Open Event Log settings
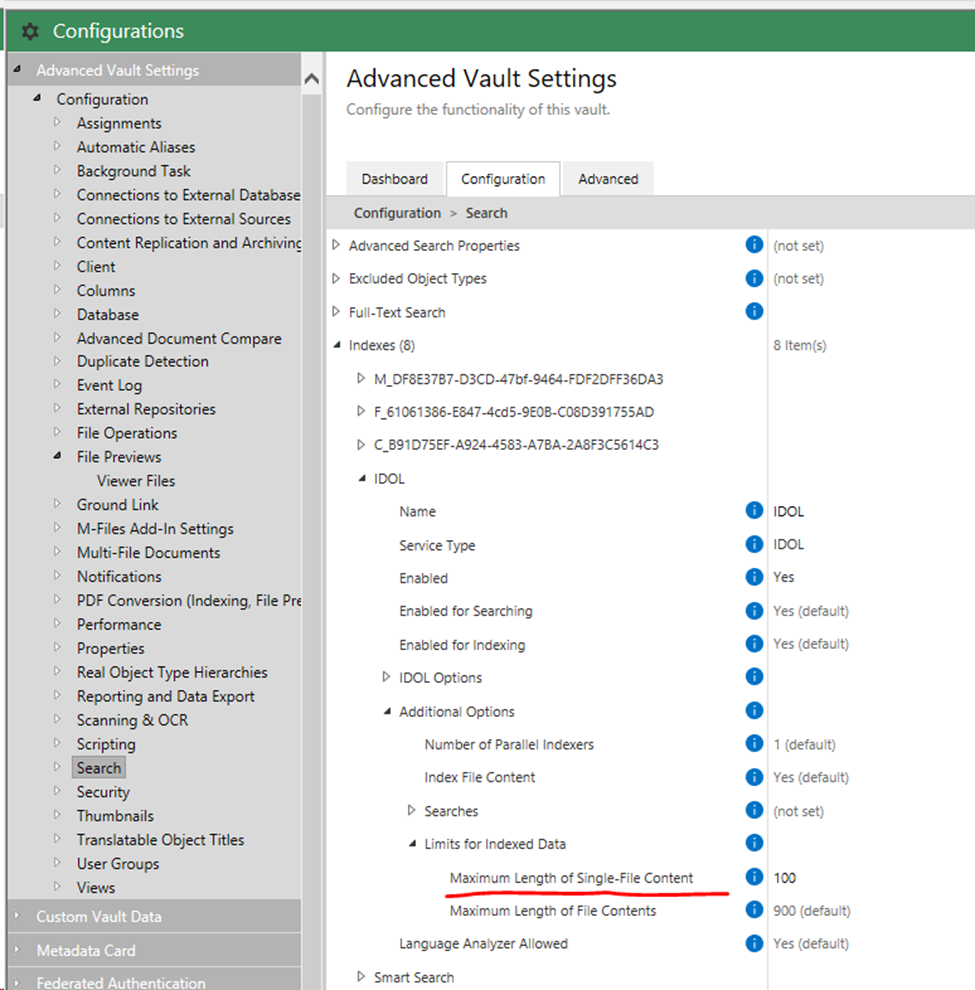975x990 pixels. click(109, 385)
